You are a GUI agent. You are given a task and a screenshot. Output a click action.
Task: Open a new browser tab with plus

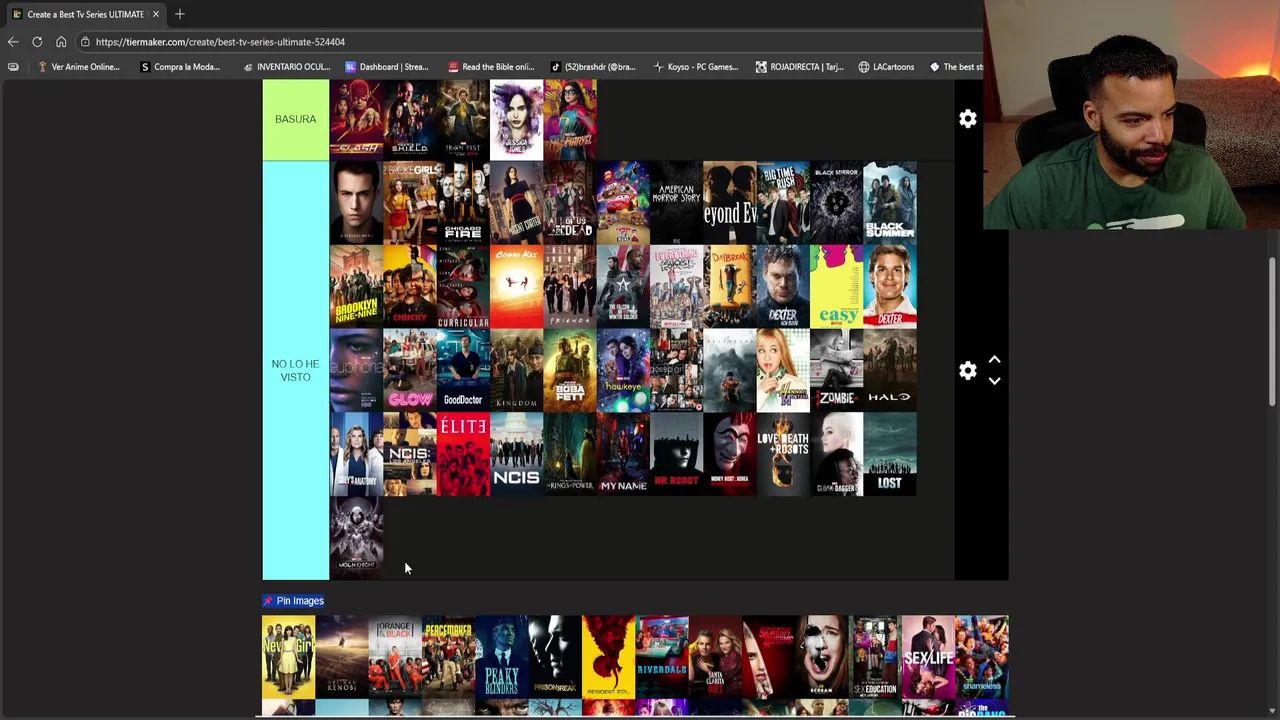[180, 14]
